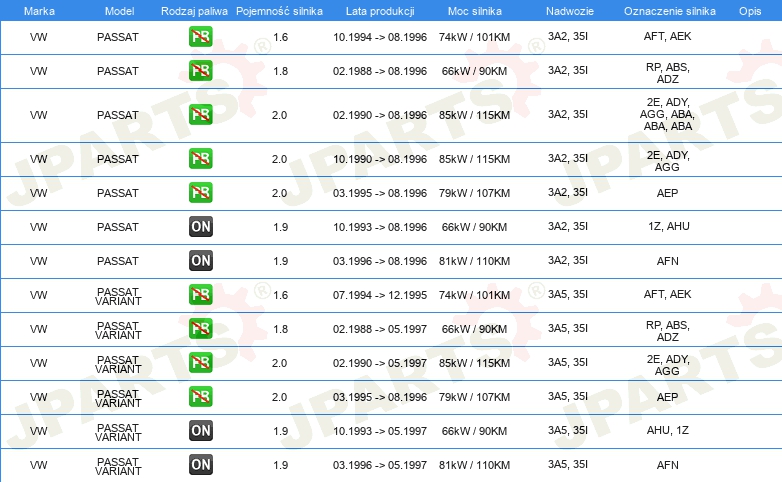Image resolution: width=782 pixels, height=482 pixels.
Task: Click AFN engine code in Passat Variant row
Action: pyautogui.click(x=667, y=465)
